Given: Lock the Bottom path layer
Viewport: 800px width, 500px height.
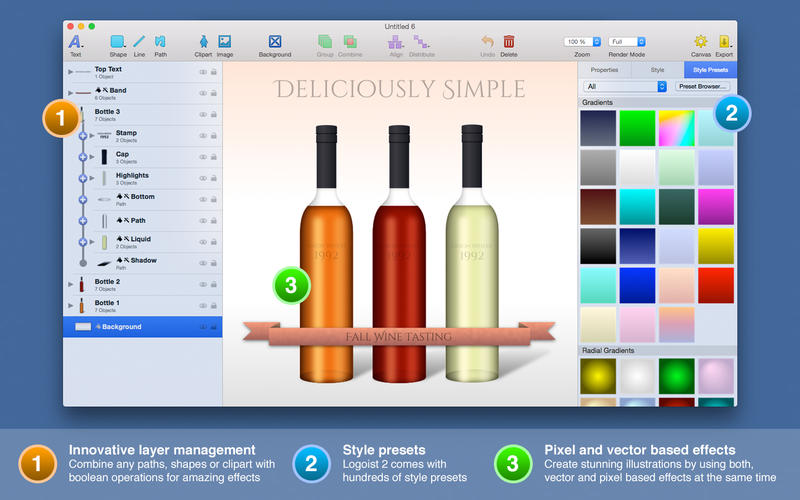Looking at the screenshot, I should pos(214,199).
